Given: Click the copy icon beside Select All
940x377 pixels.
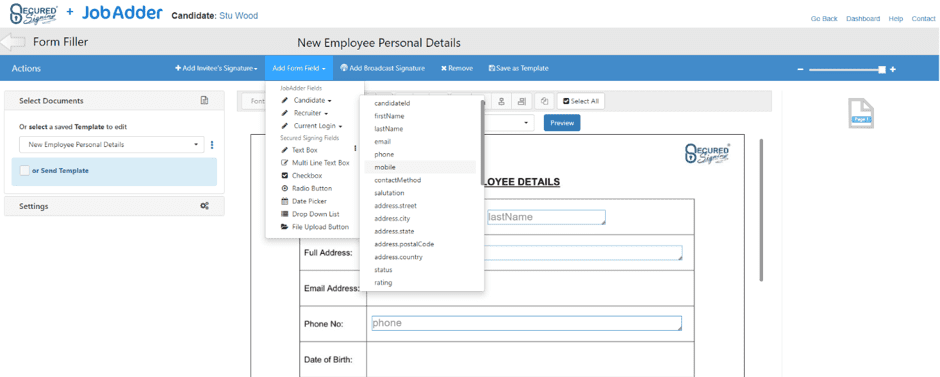Looking at the screenshot, I should pos(544,101).
